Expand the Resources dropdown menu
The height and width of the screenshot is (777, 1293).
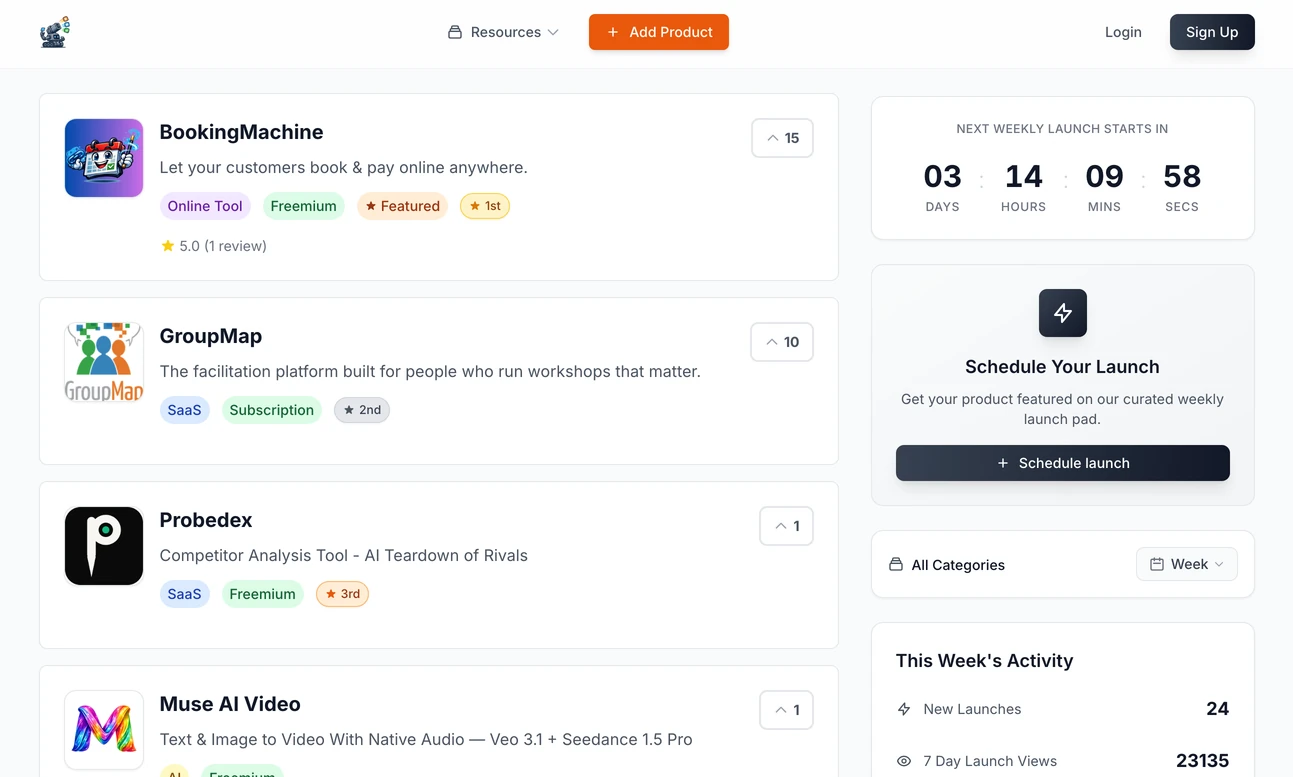point(503,32)
